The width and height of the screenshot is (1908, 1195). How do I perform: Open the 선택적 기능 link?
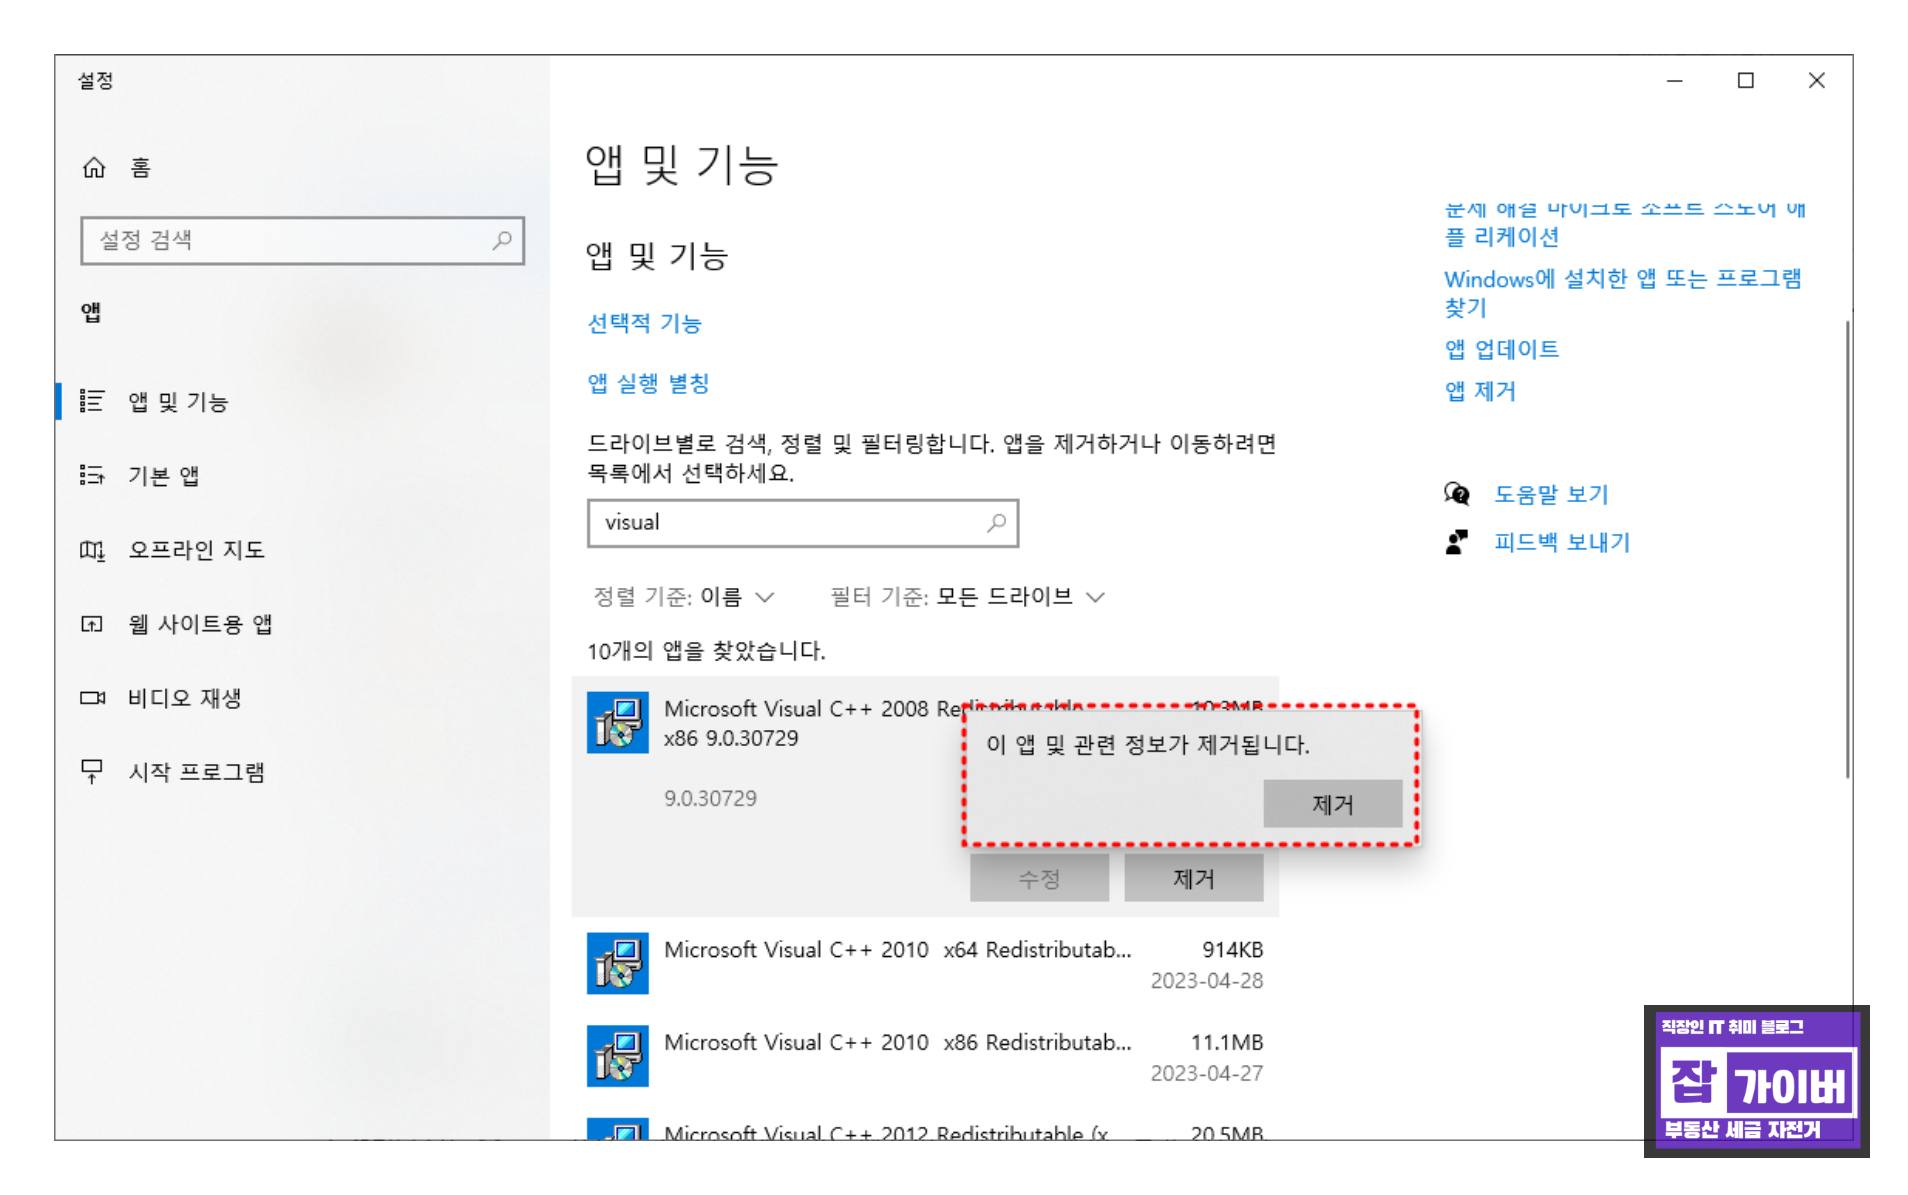click(x=644, y=323)
